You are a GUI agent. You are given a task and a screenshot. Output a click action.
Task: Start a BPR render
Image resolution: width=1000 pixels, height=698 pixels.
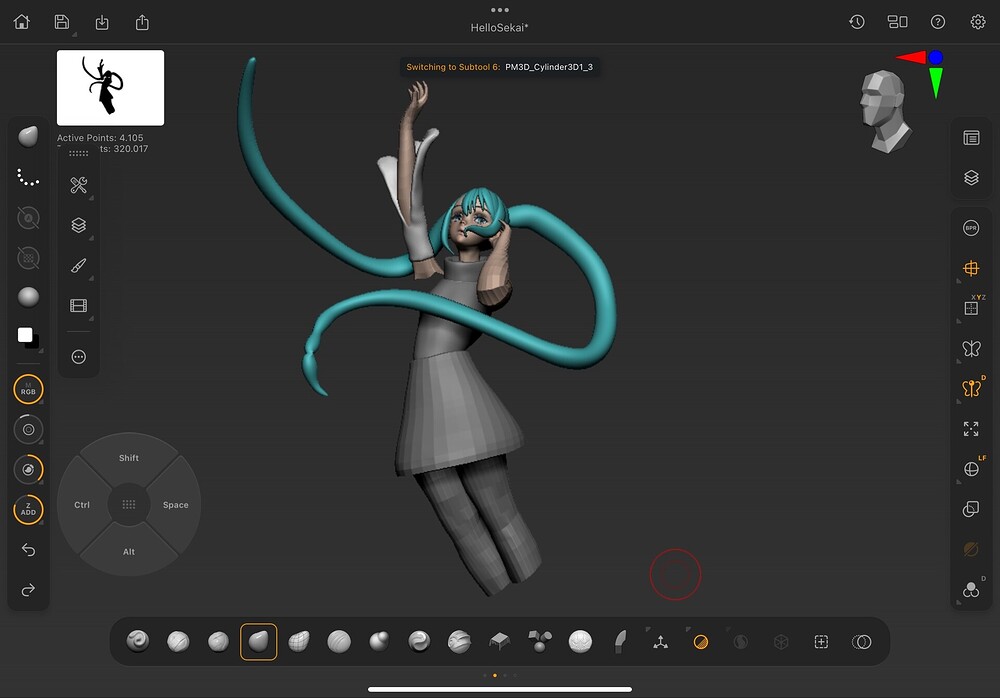971,228
